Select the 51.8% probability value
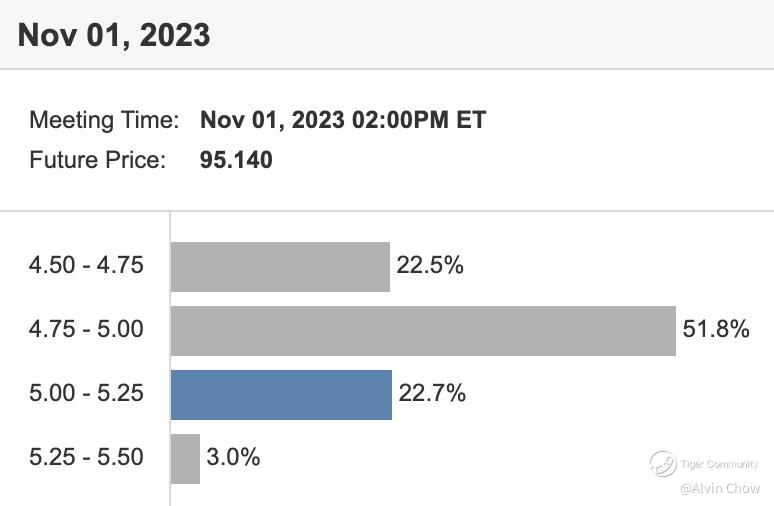Screen dimensions: 774x506 (716, 329)
